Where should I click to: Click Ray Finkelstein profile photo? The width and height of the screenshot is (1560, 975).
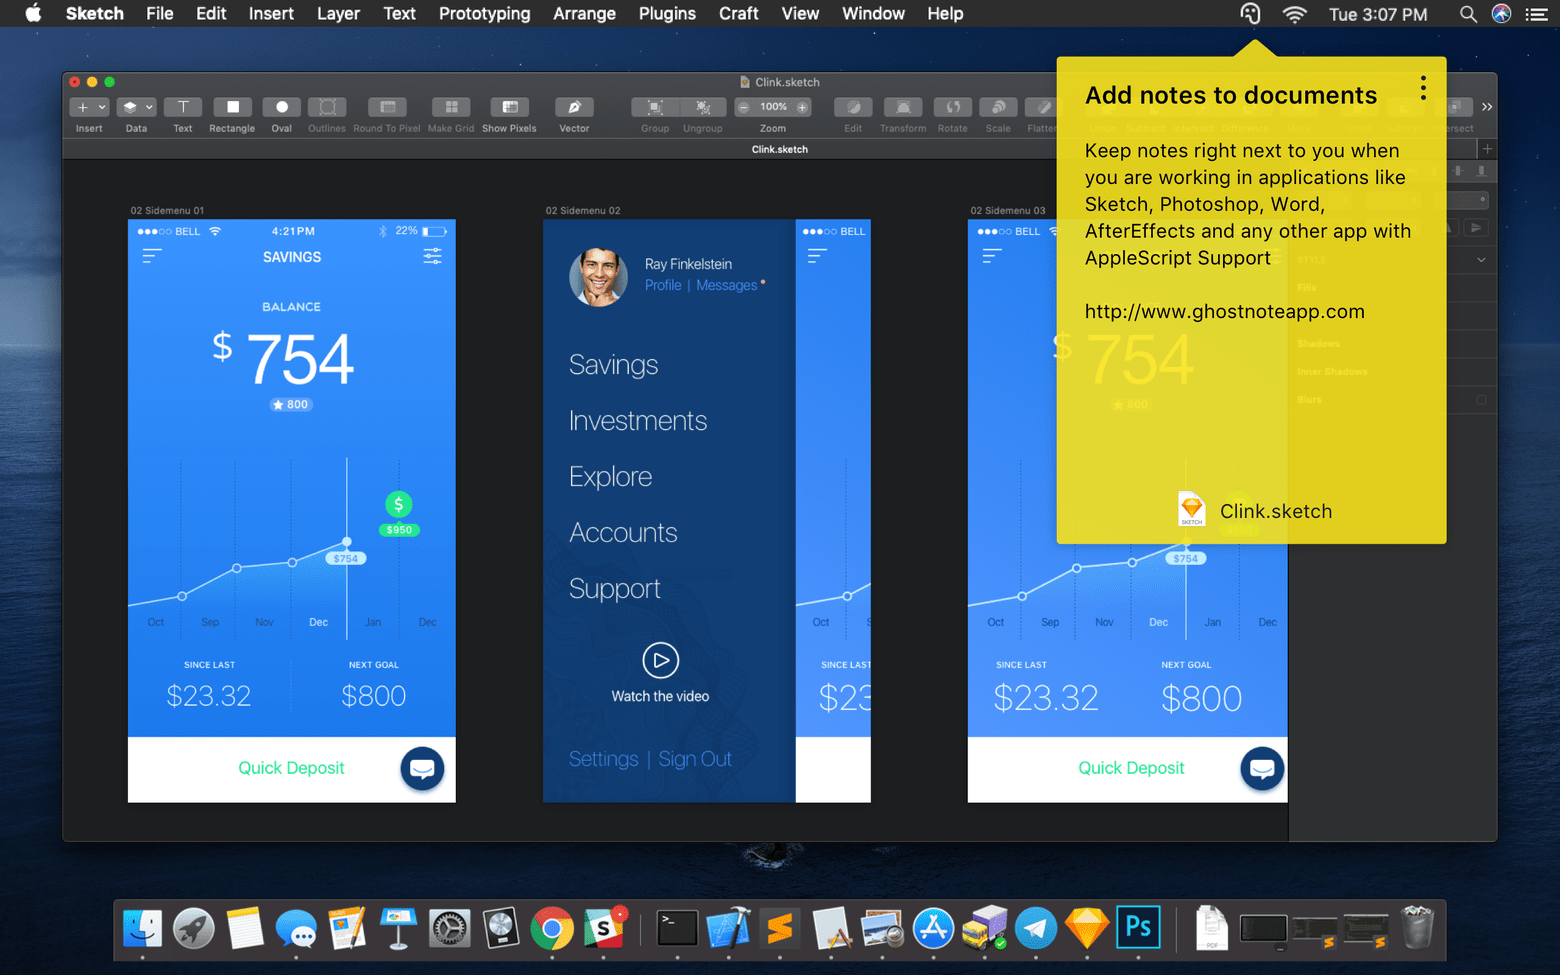point(598,277)
